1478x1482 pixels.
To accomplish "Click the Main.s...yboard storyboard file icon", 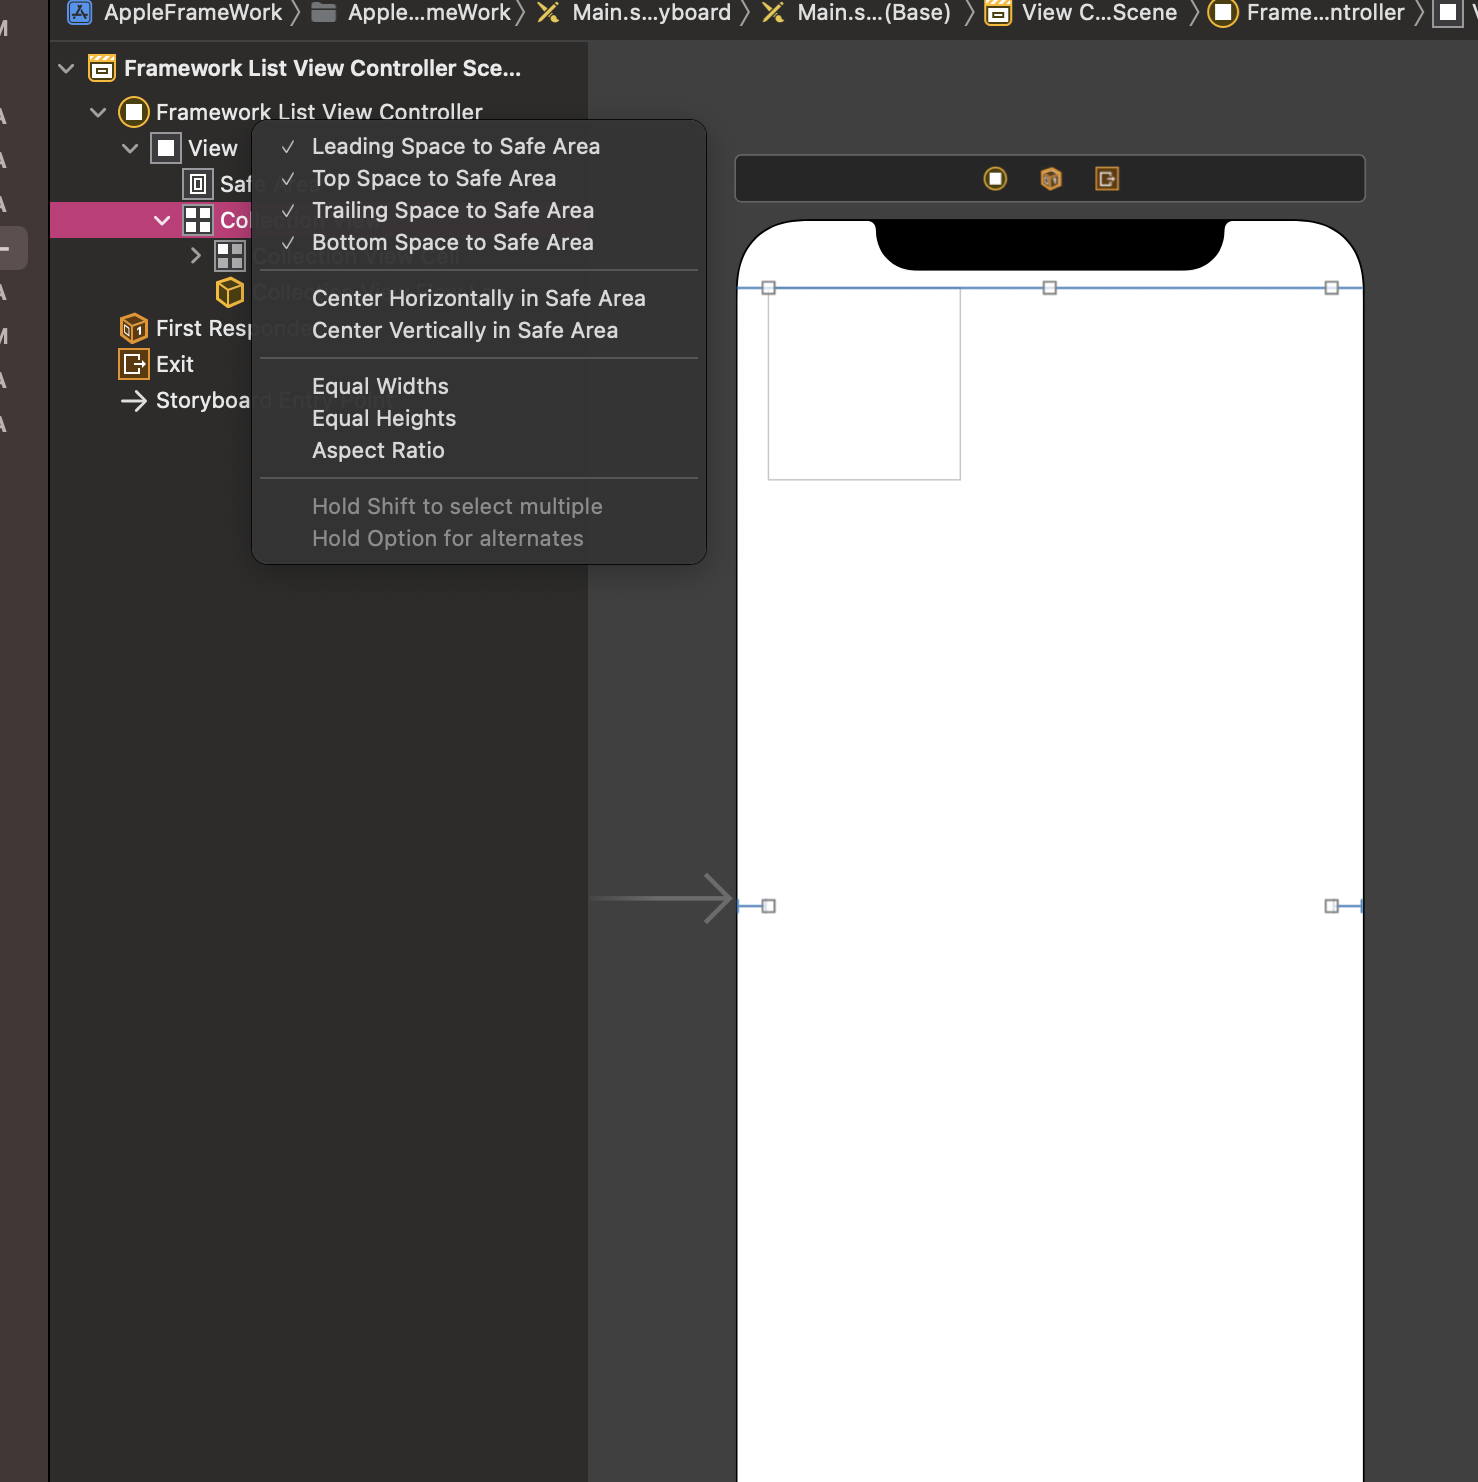I will (x=548, y=13).
